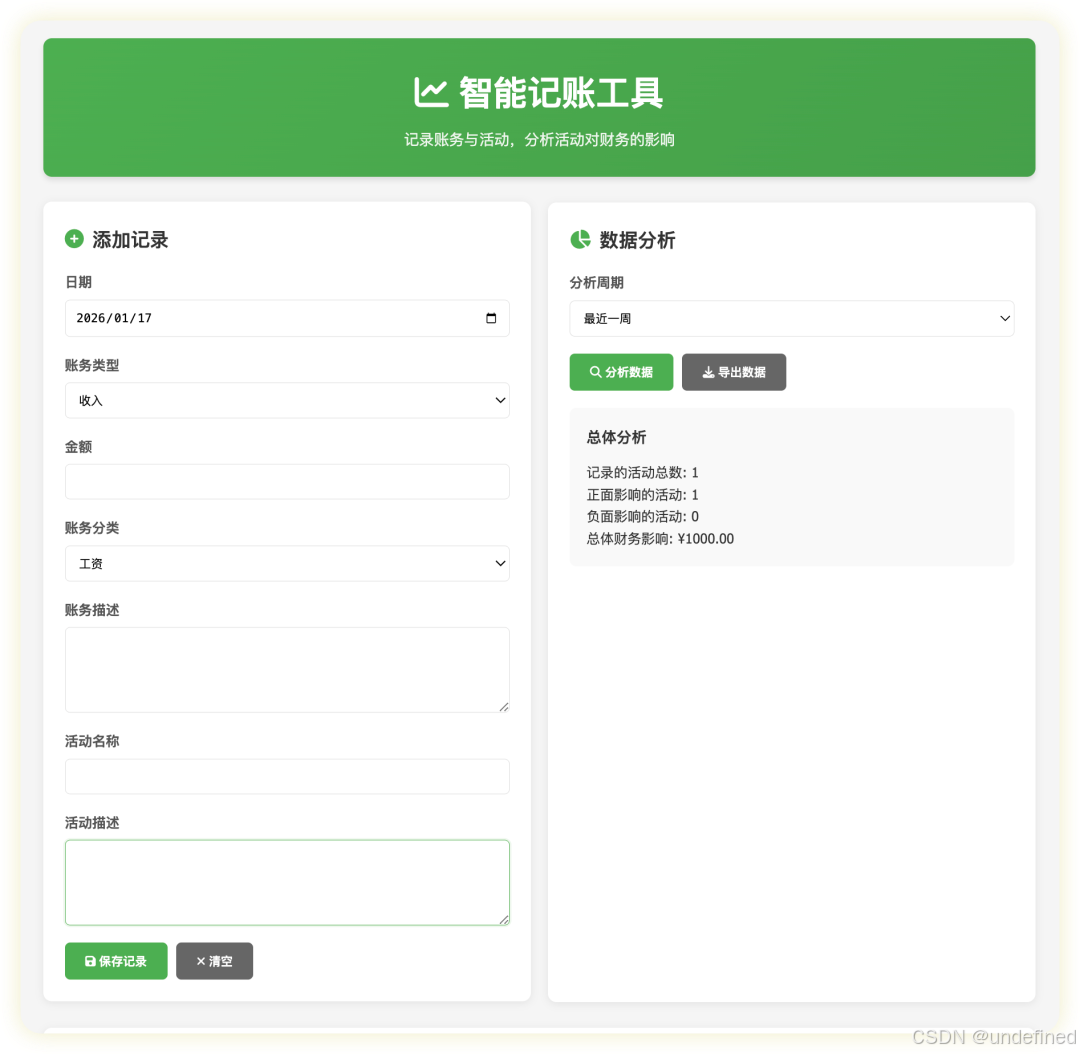Click the 日期 field label
This screenshot has width=1080, height=1054.
tap(79, 282)
